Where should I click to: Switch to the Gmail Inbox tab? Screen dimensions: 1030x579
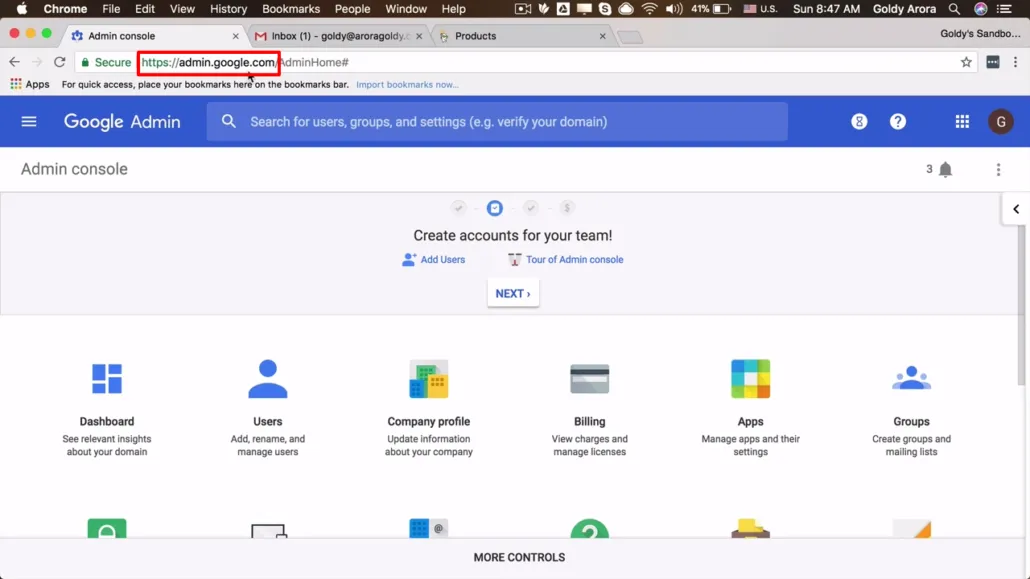click(x=340, y=36)
